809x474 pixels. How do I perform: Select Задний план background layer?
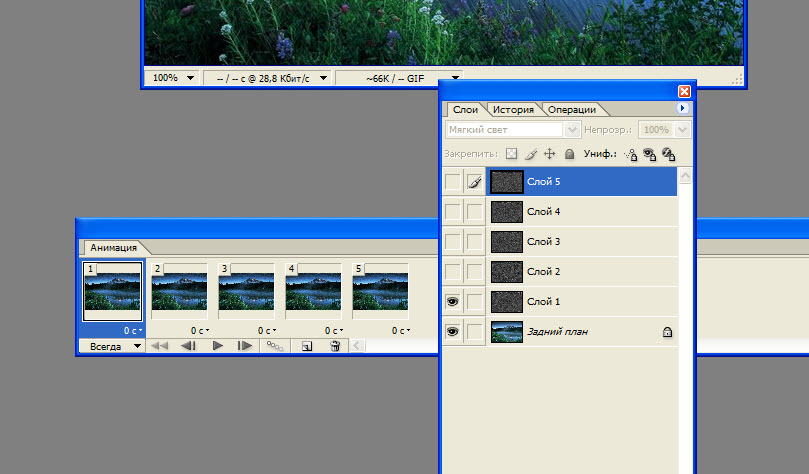[x=582, y=332]
